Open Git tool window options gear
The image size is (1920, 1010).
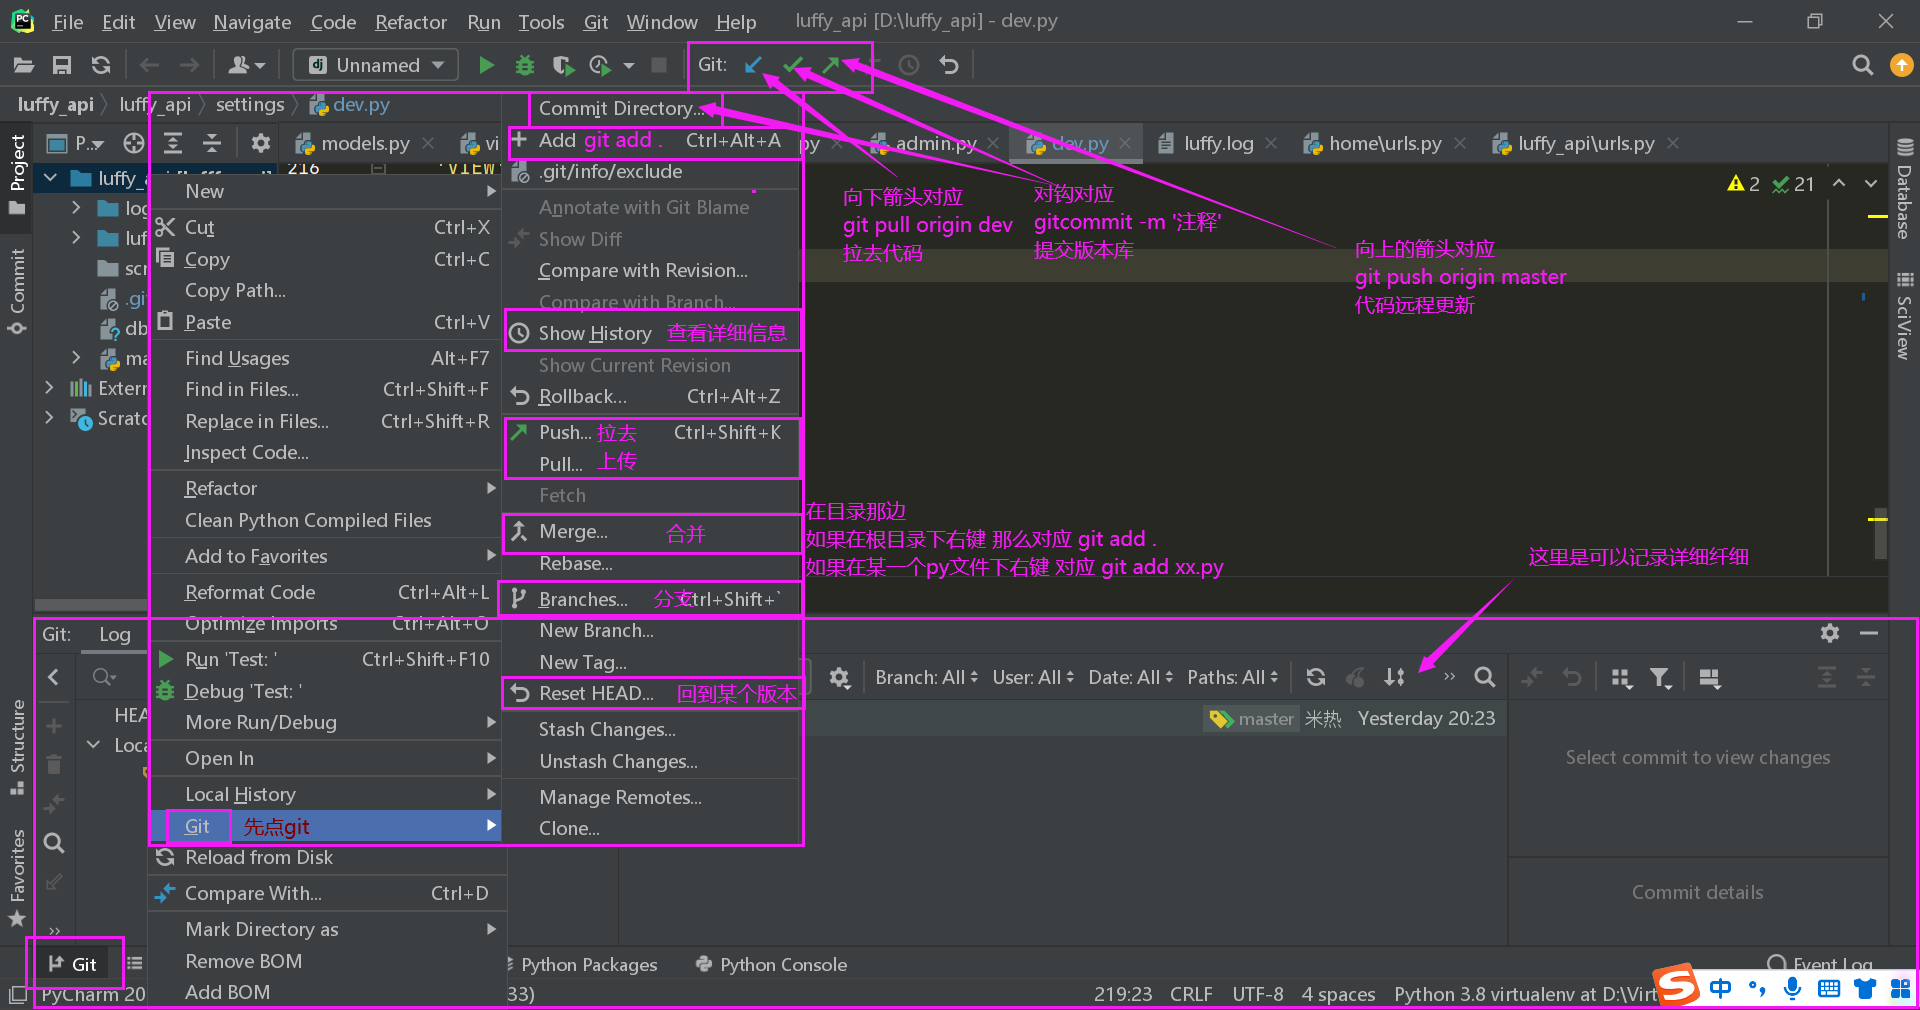point(1830,633)
